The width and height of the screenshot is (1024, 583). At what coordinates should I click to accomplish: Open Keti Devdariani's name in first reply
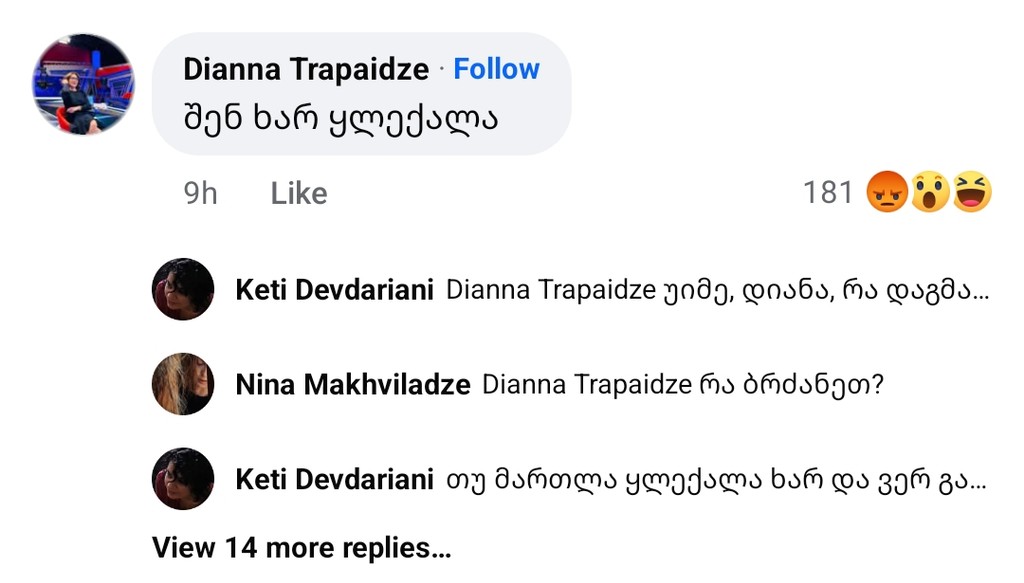tap(334, 290)
